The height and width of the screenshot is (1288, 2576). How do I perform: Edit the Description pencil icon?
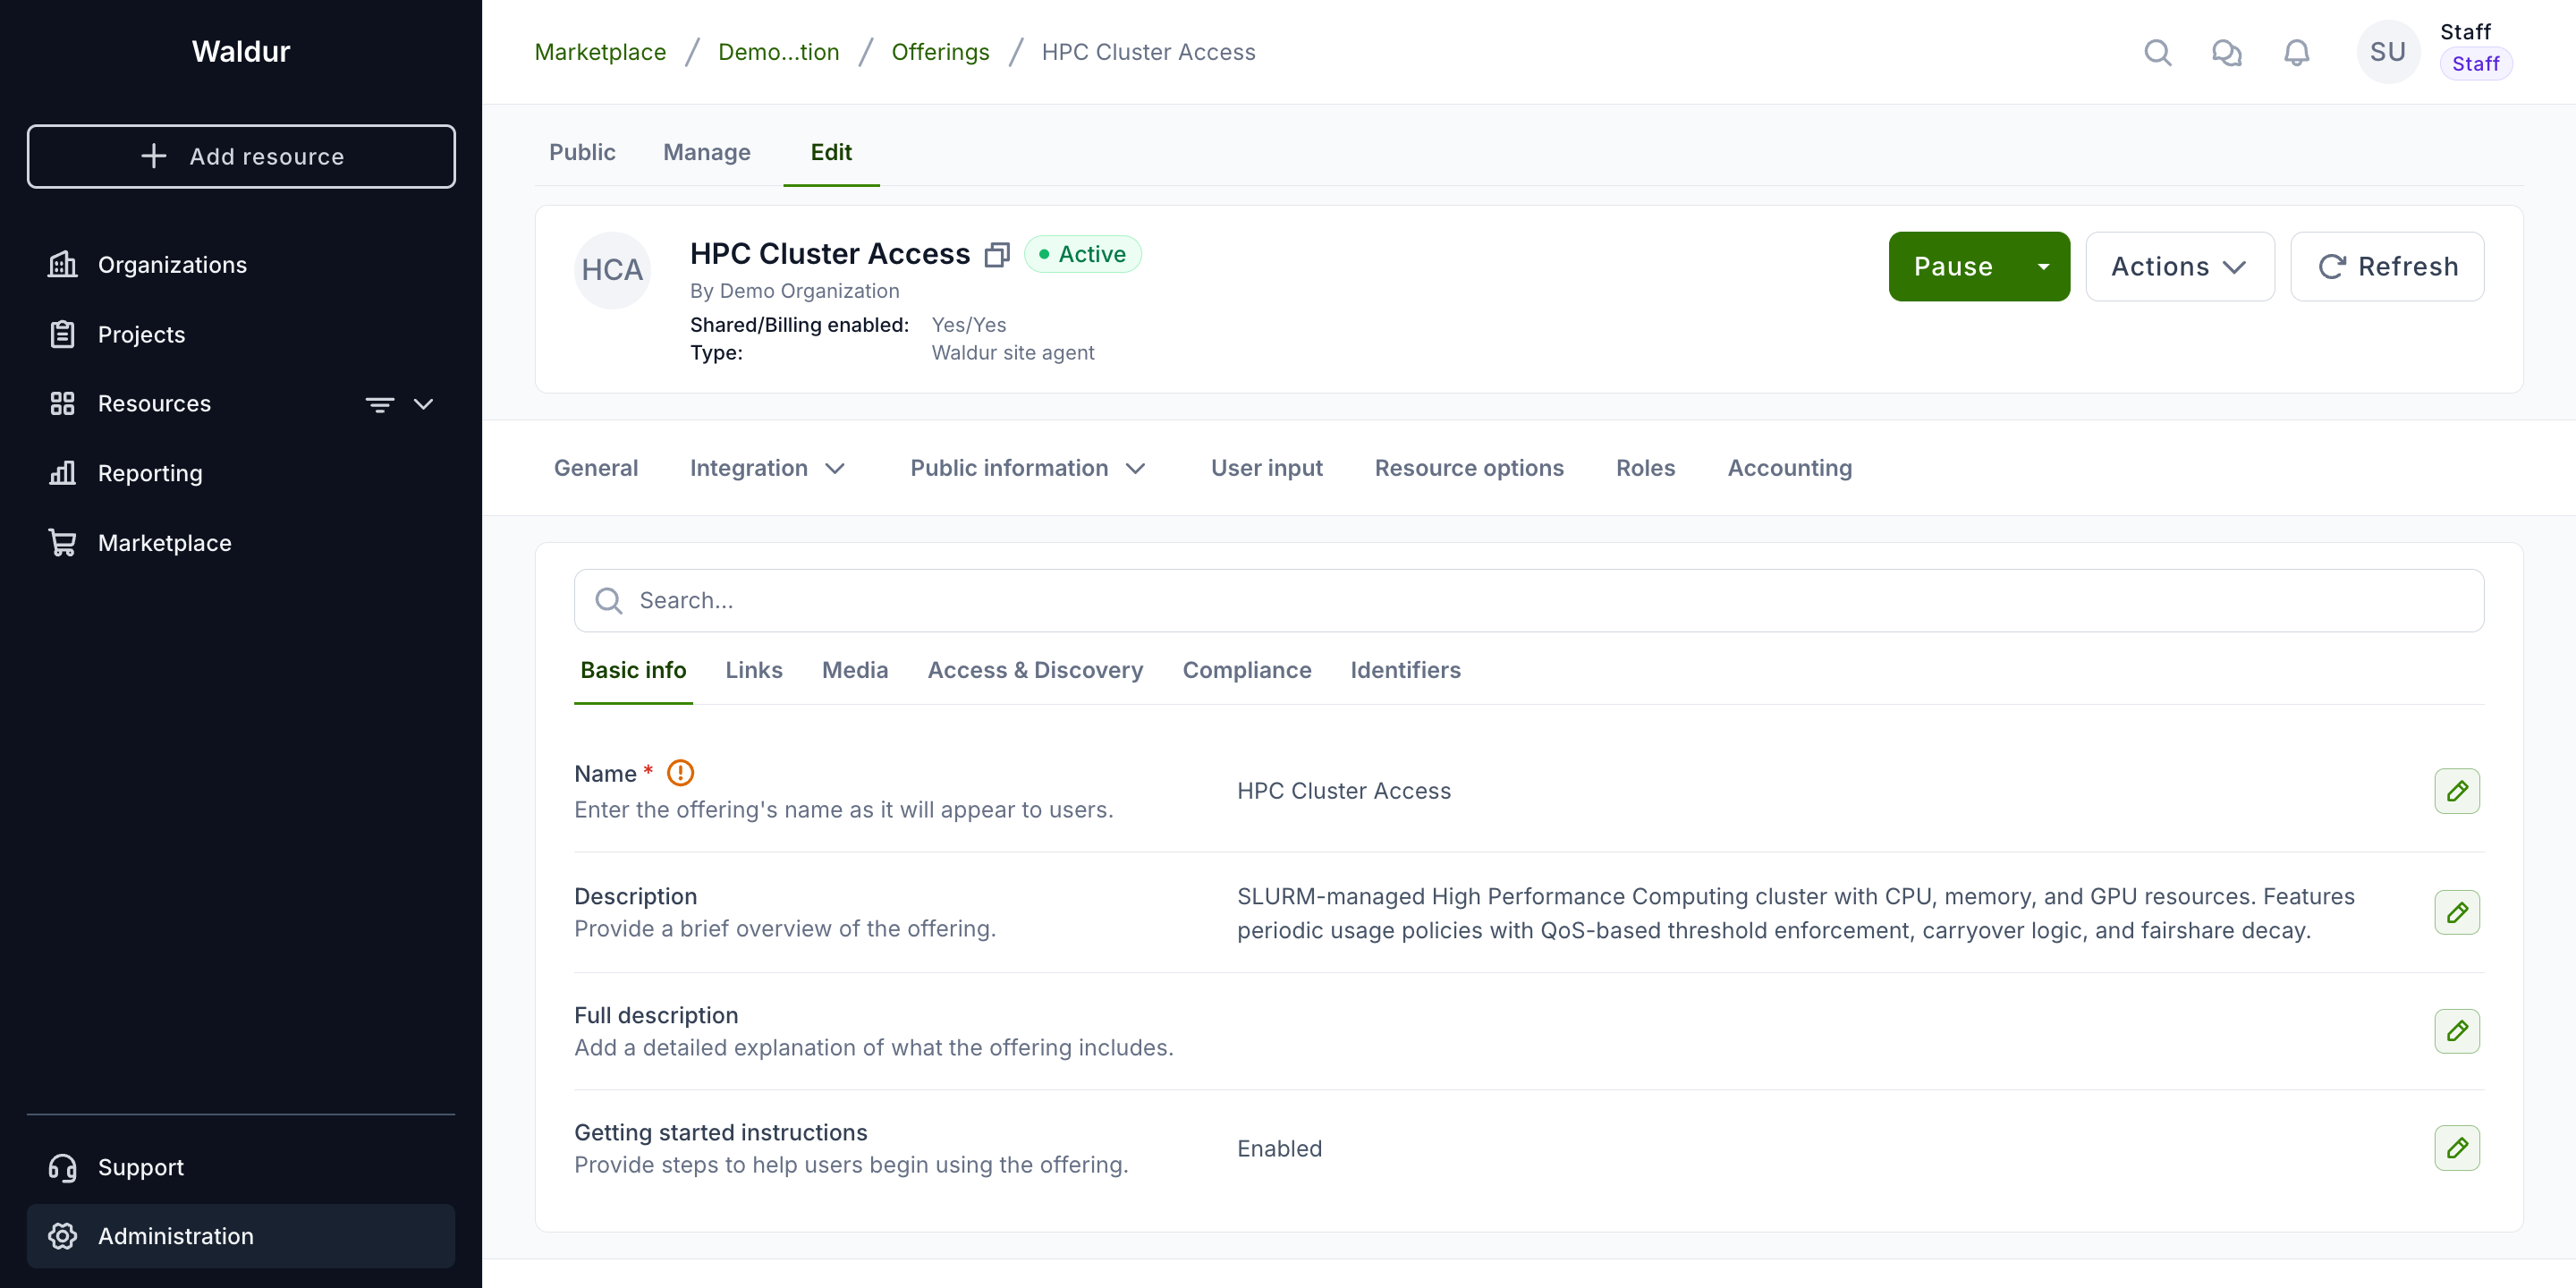click(x=2457, y=912)
